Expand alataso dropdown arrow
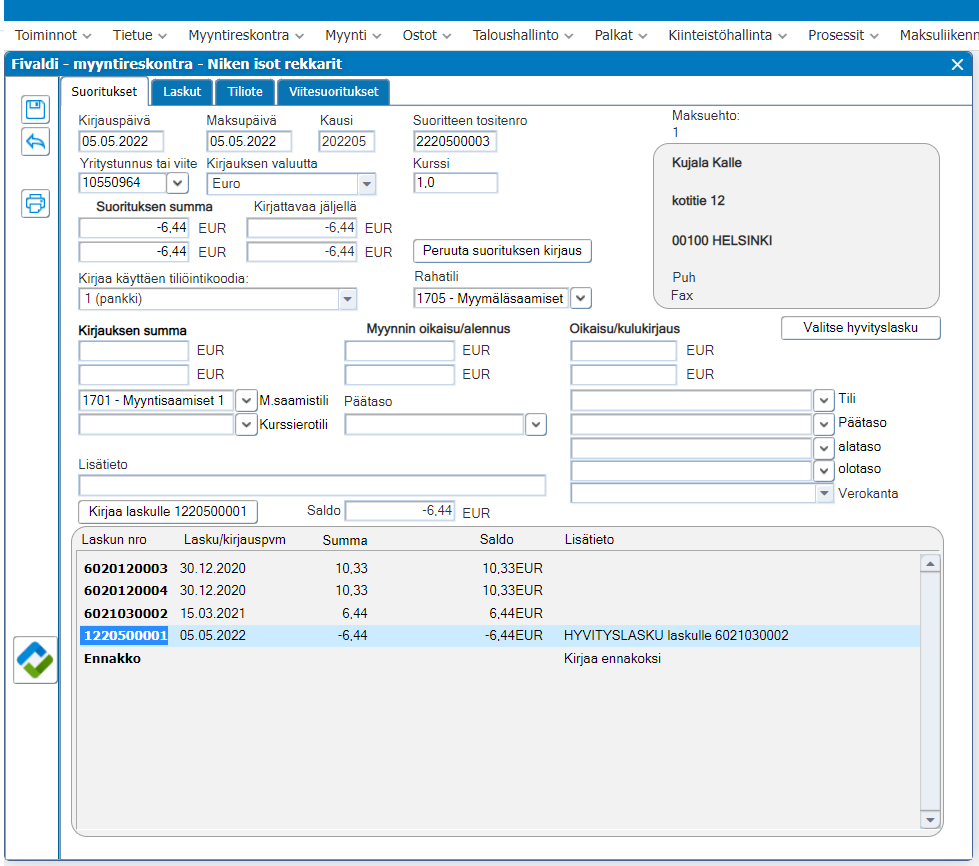This screenshot has width=979, height=866. 824,448
